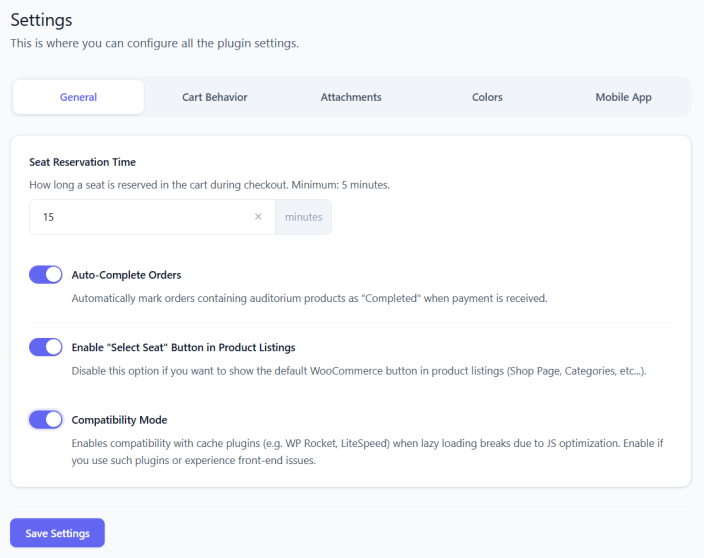The image size is (704, 558).
Task: Toggle the Auto-Complete Orders switch
Action: tap(46, 275)
